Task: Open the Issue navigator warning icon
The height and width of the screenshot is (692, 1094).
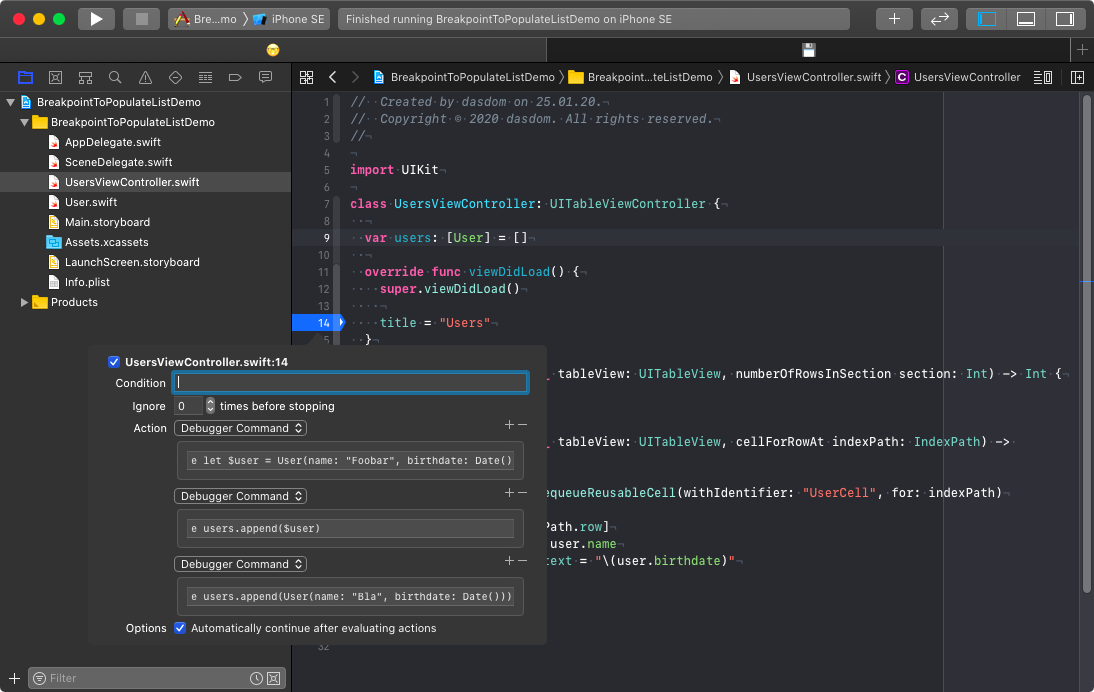Action: click(145, 77)
